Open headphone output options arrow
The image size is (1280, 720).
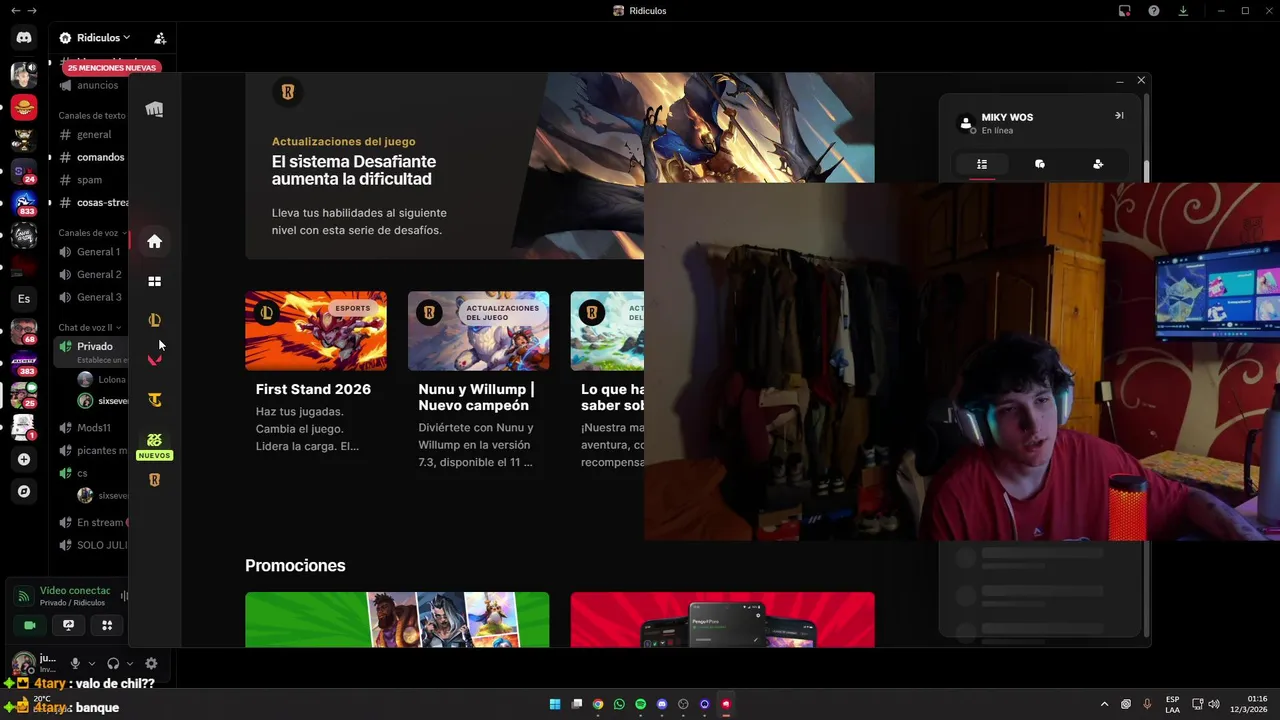pos(130,663)
